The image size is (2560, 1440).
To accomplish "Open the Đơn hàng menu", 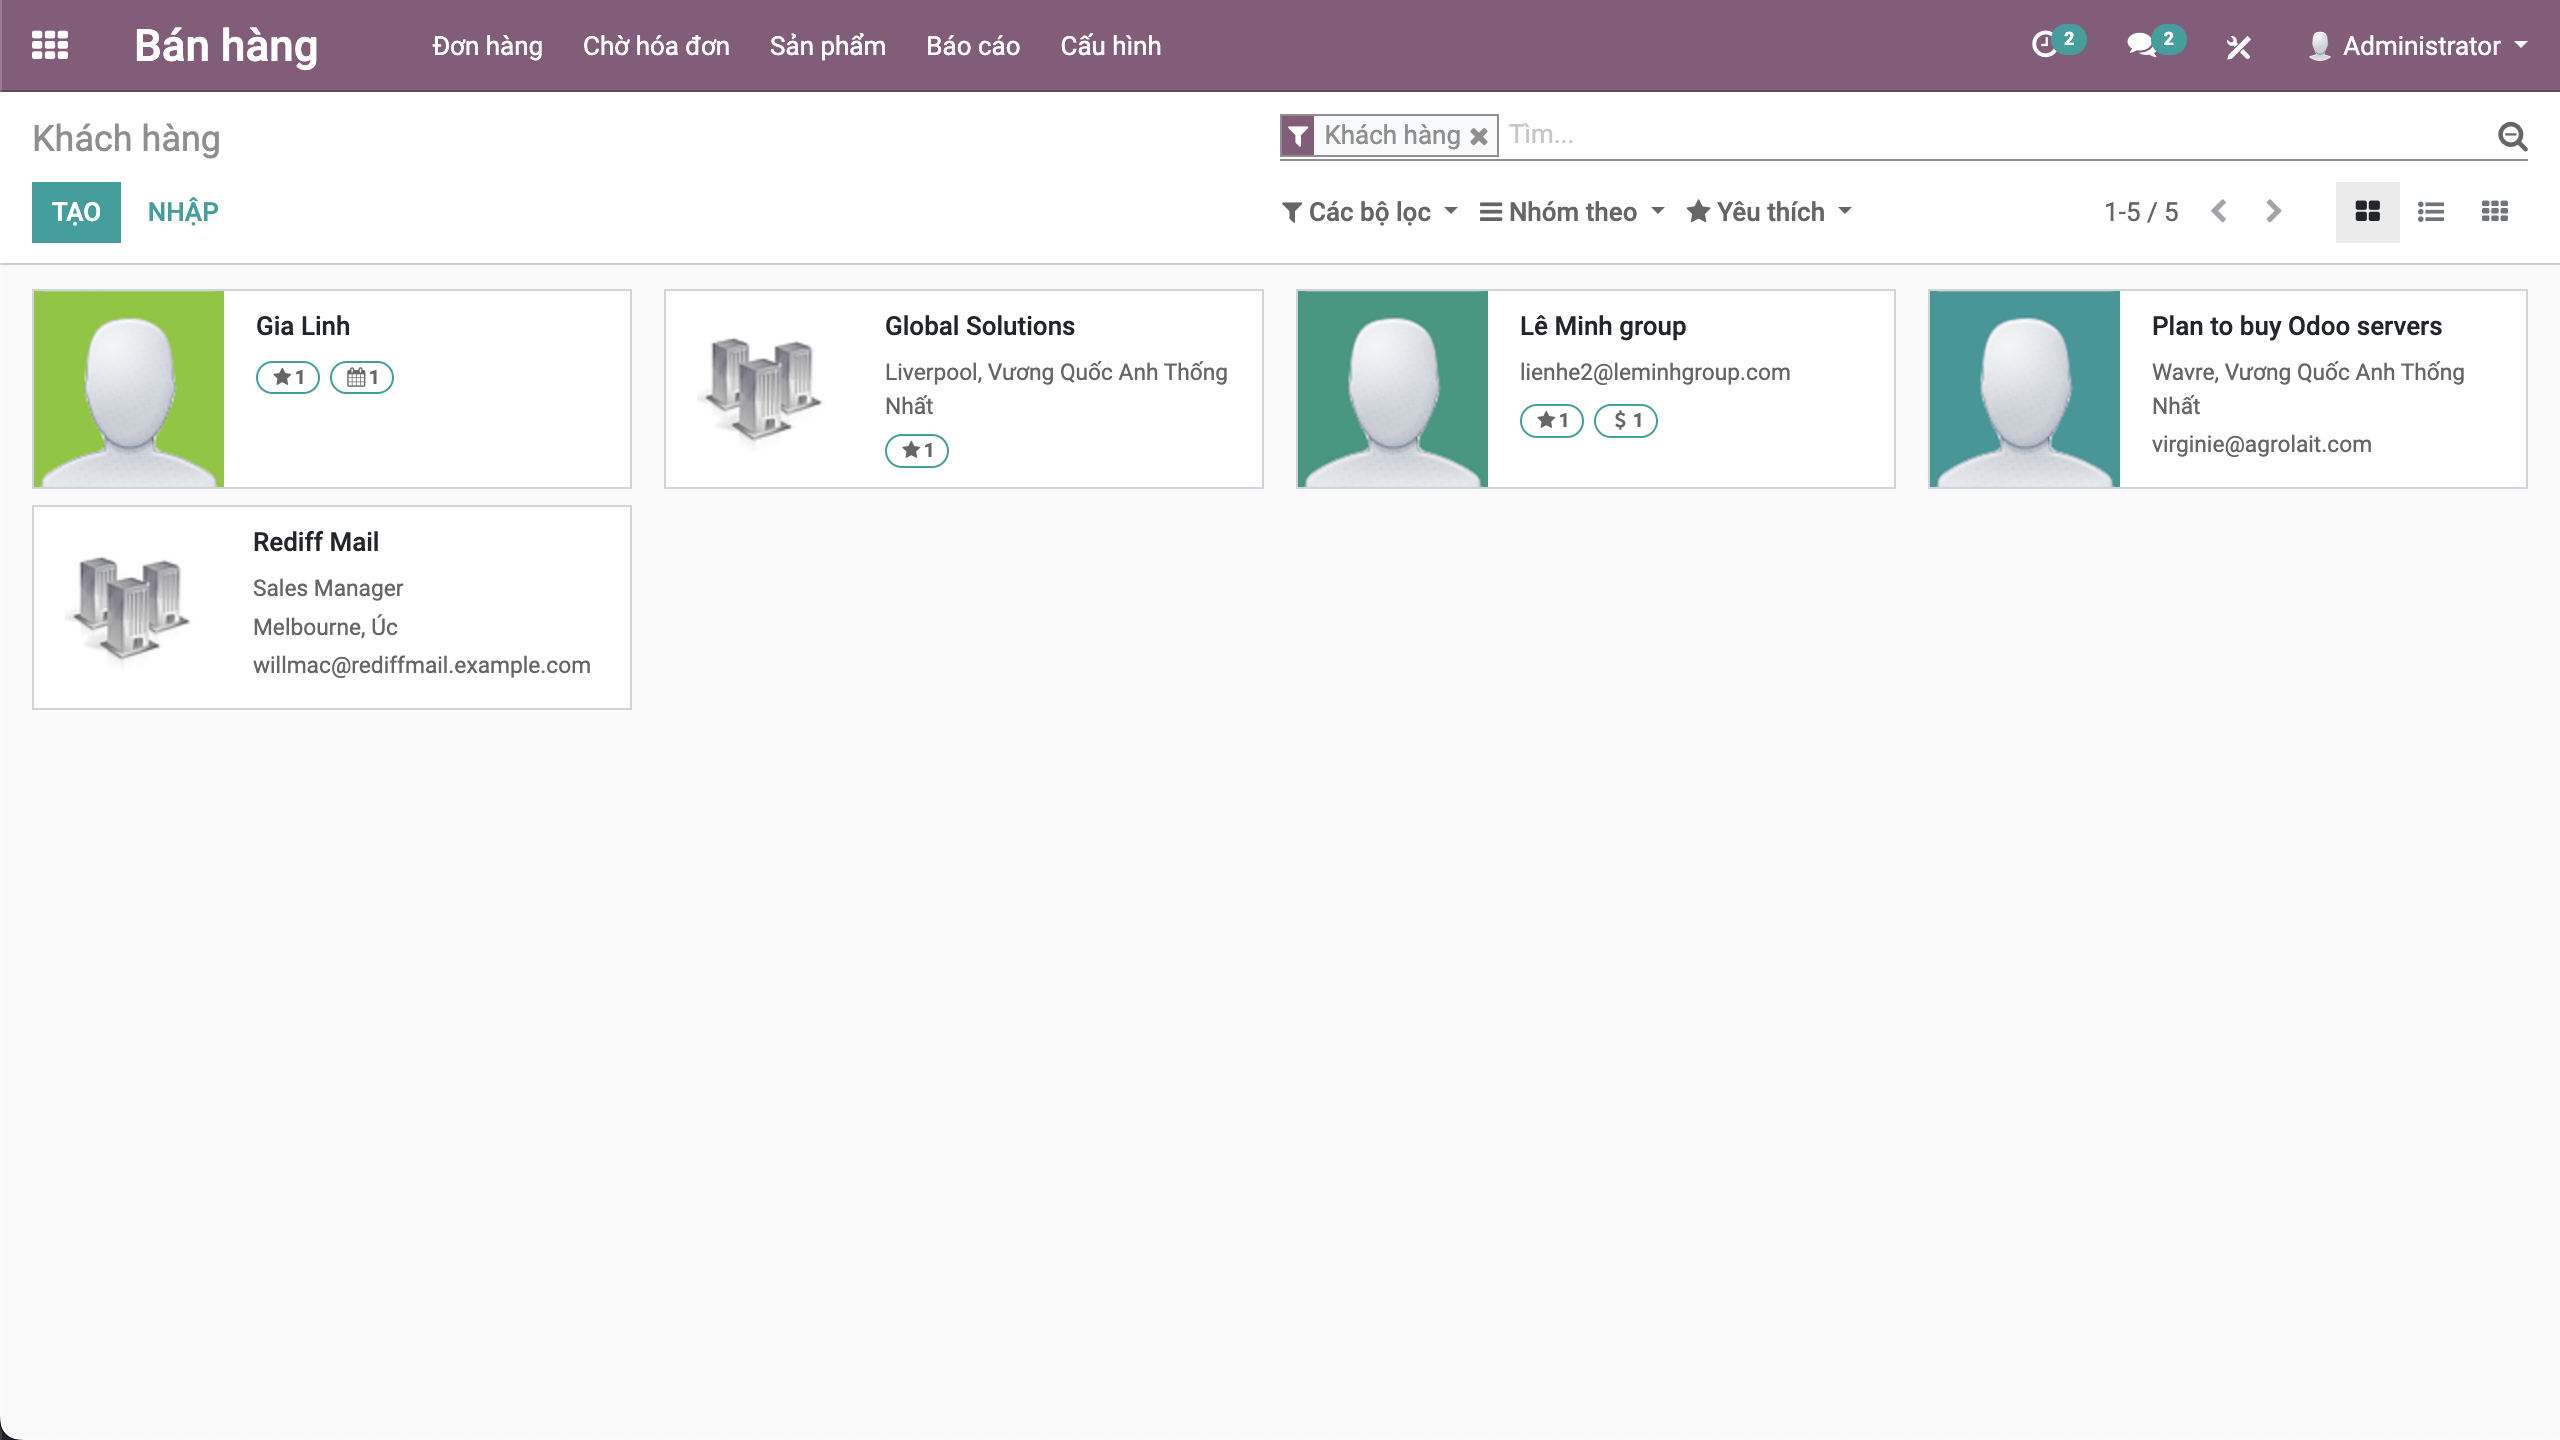I will click(487, 46).
